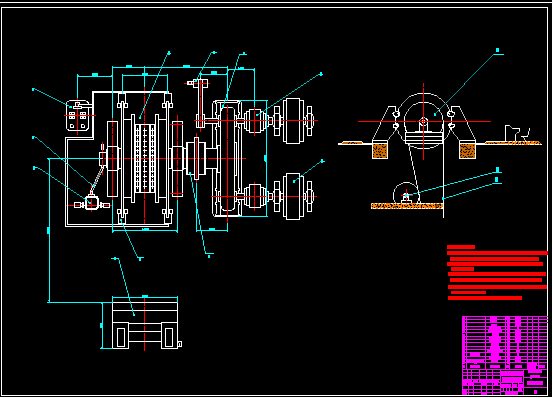This screenshot has width=553, height=398.
Task: Click the large drum circle in section view
Action: 424,121
